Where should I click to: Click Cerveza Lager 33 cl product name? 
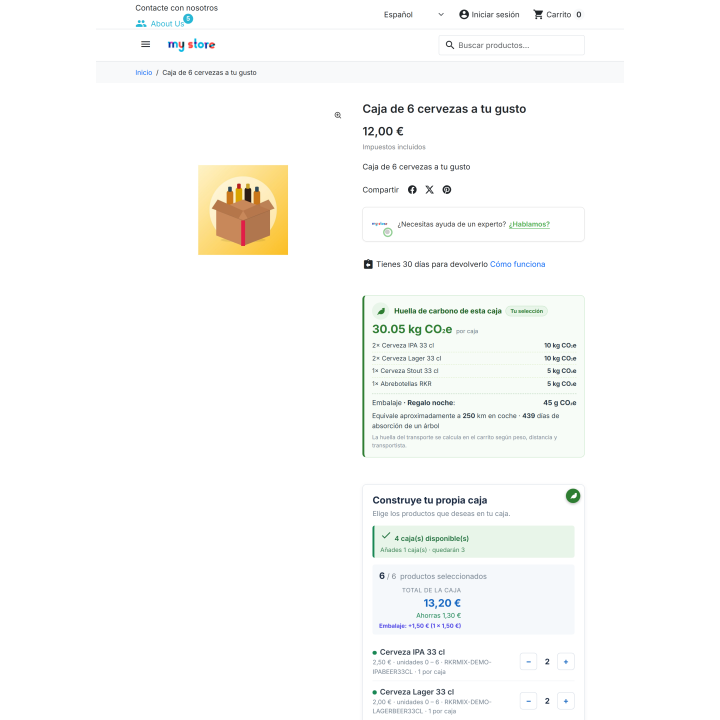coord(417,692)
